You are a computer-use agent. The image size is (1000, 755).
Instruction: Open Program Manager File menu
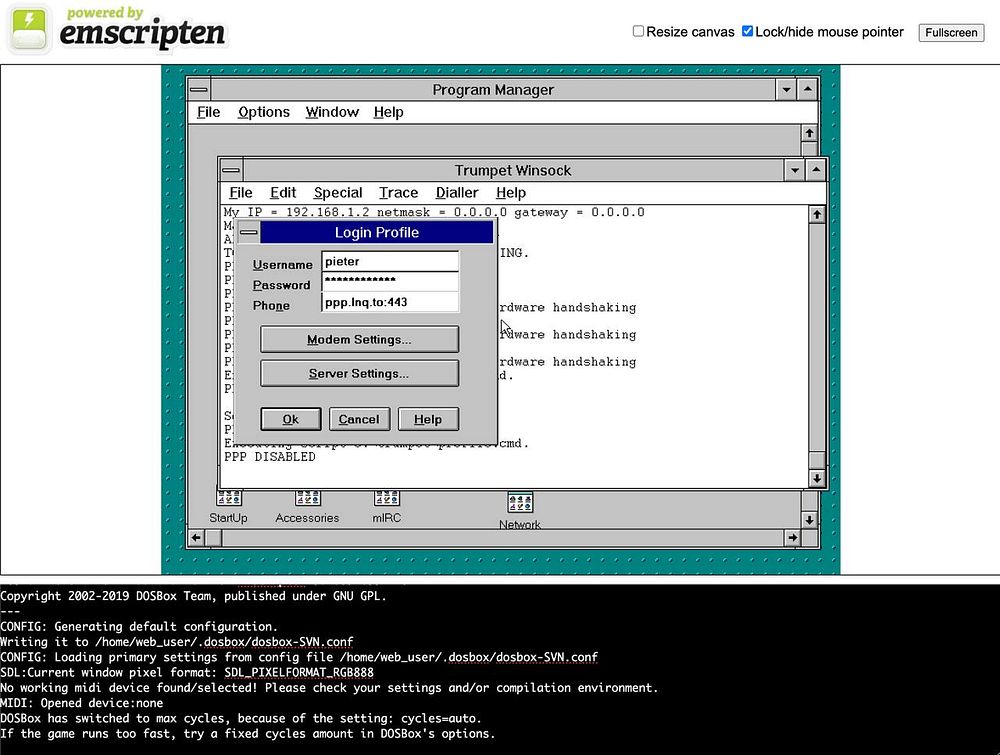pos(209,112)
